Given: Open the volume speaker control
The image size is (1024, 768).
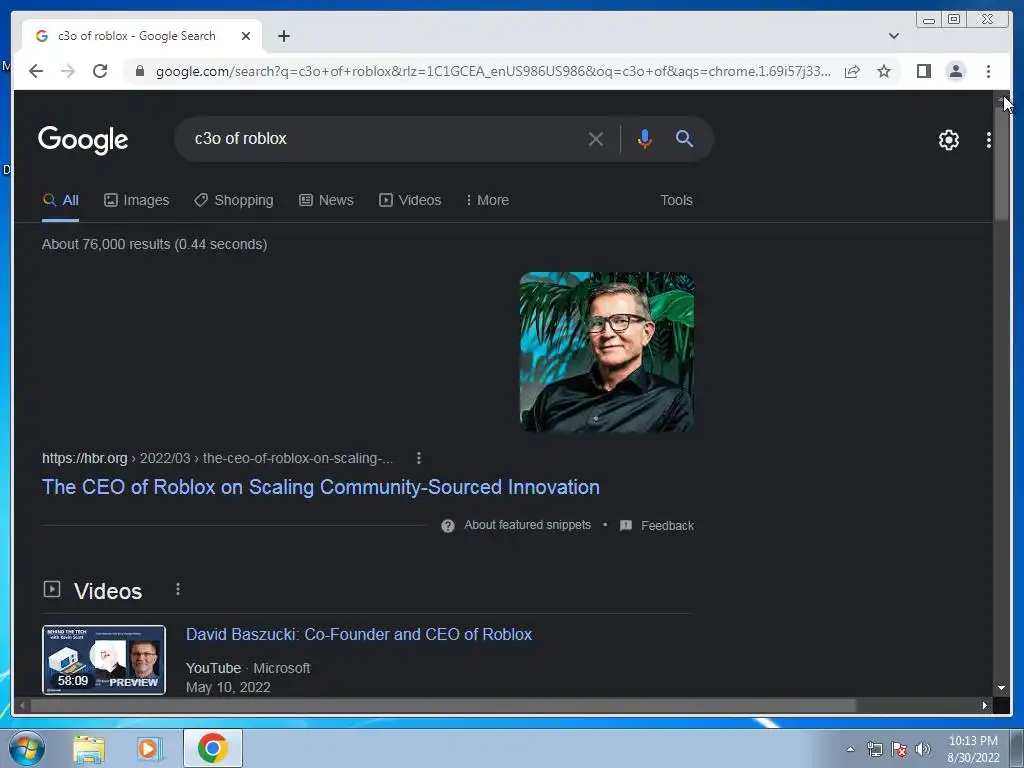Looking at the screenshot, I should 923,750.
